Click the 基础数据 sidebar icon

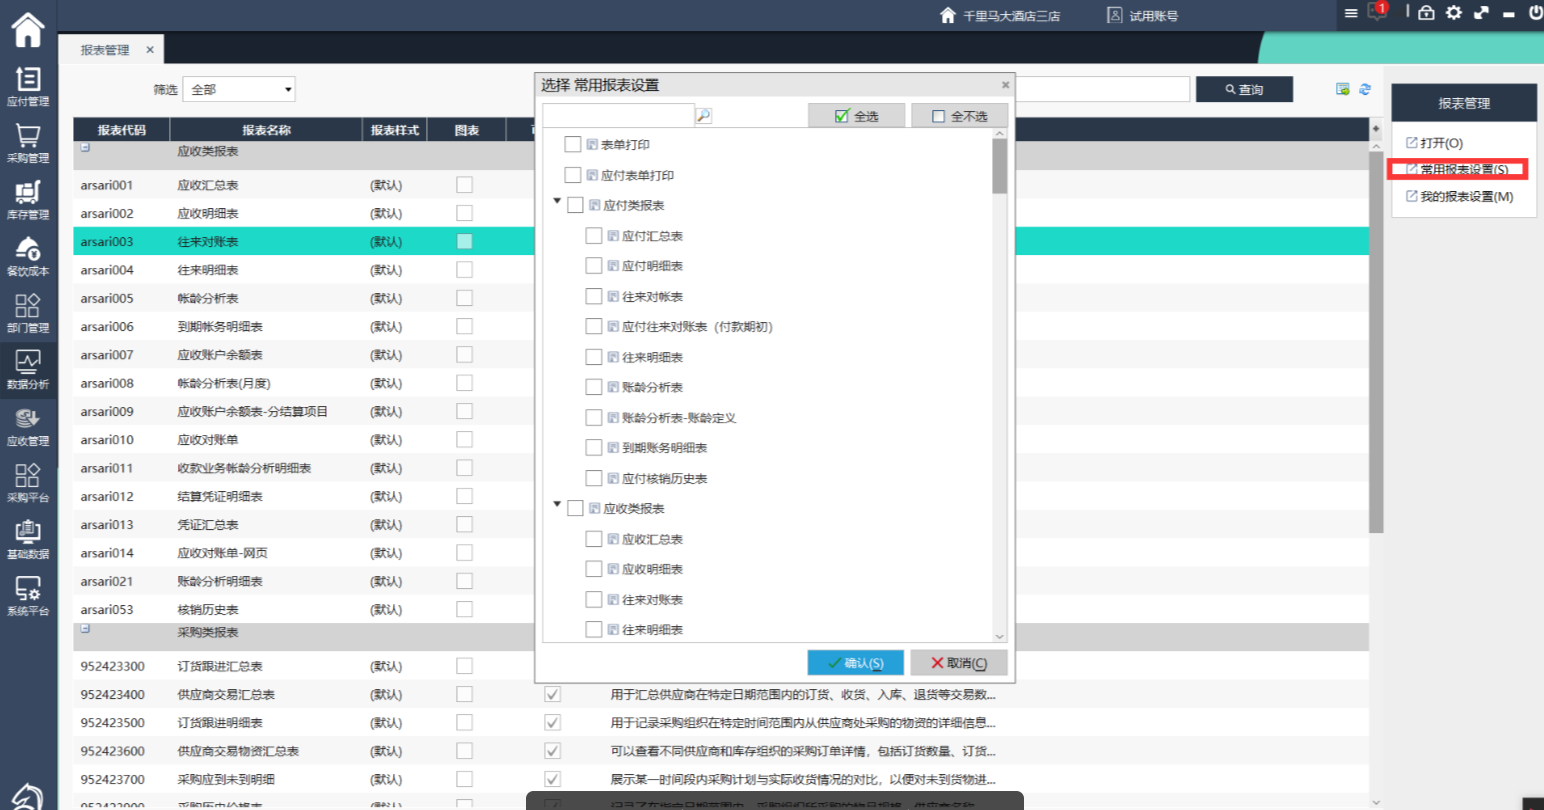point(28,537)
